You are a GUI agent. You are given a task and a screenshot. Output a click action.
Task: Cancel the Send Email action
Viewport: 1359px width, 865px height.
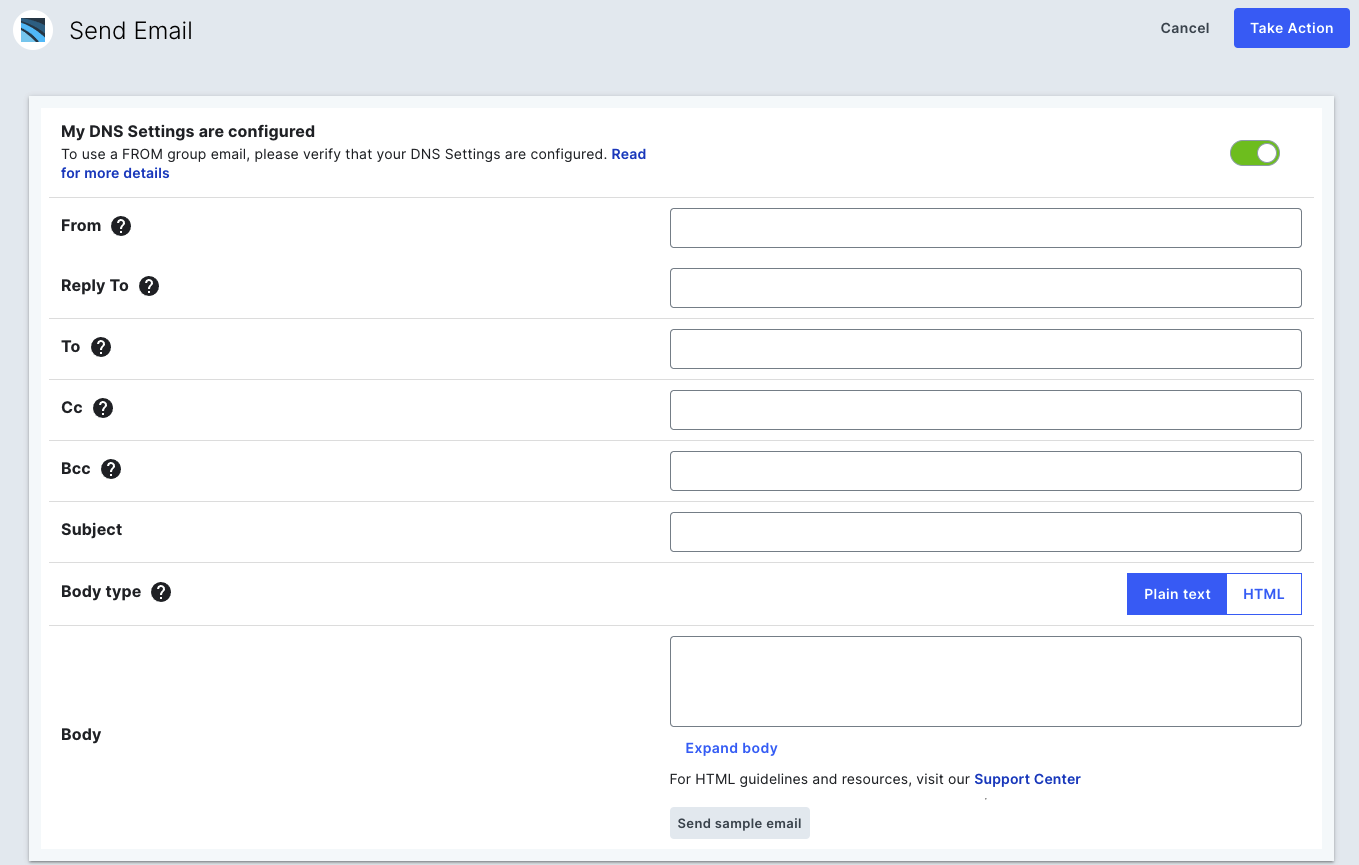tap(1184, 28)
